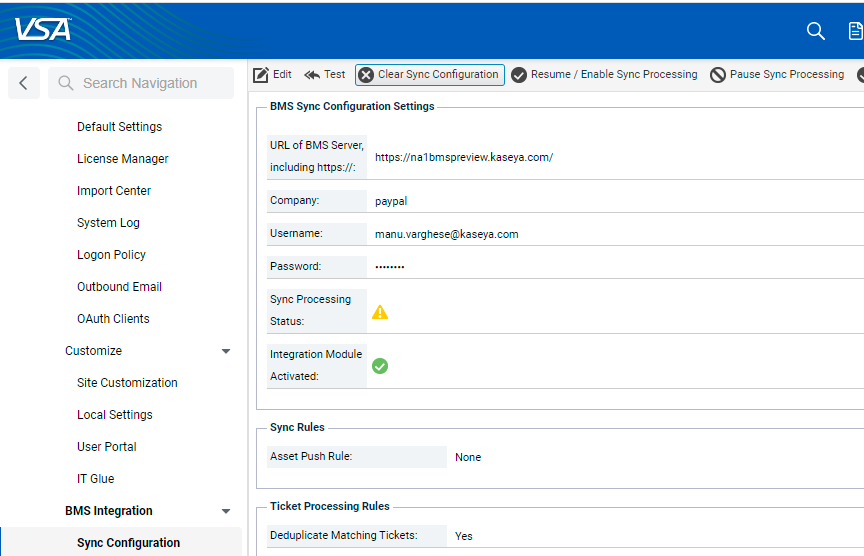Click the Edit pencil icon
Screen dimensions: 864x556
click(x=261, y=75)
